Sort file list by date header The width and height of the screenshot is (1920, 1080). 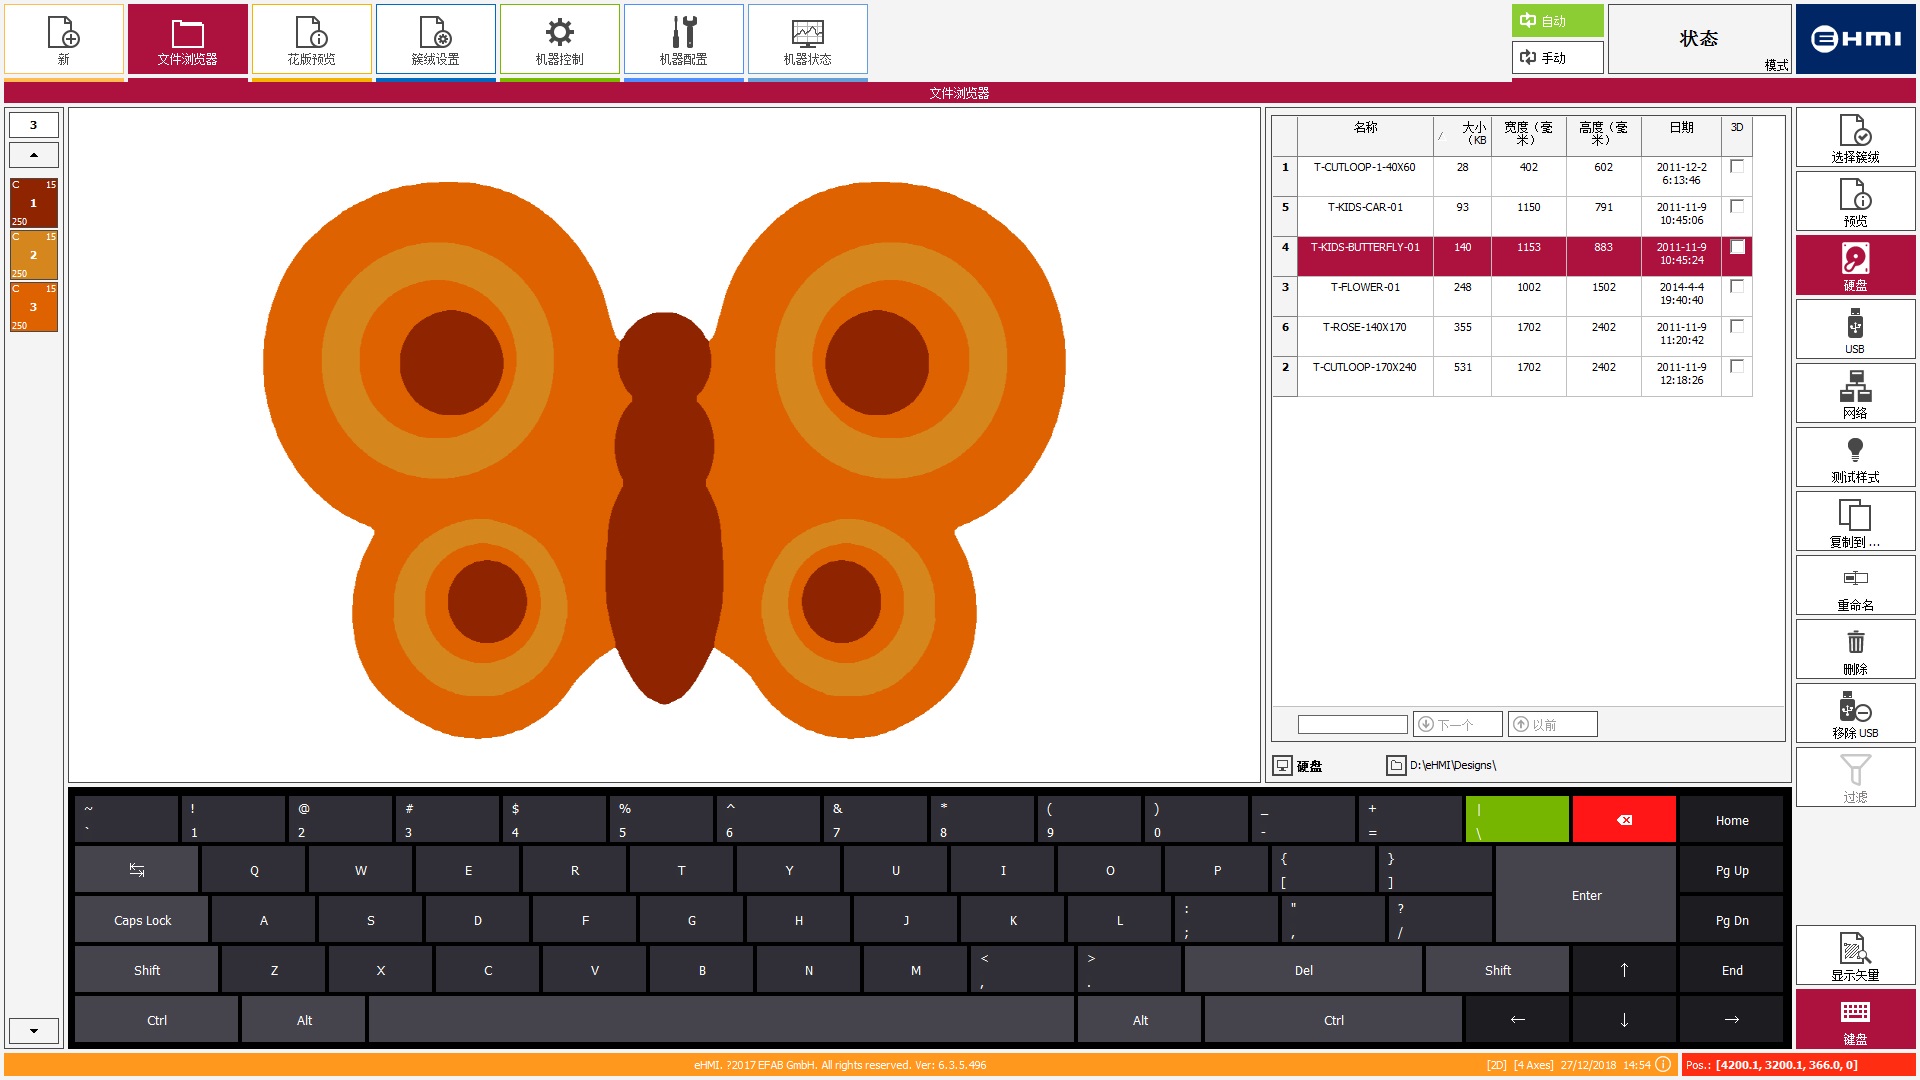coord(1680,128)
